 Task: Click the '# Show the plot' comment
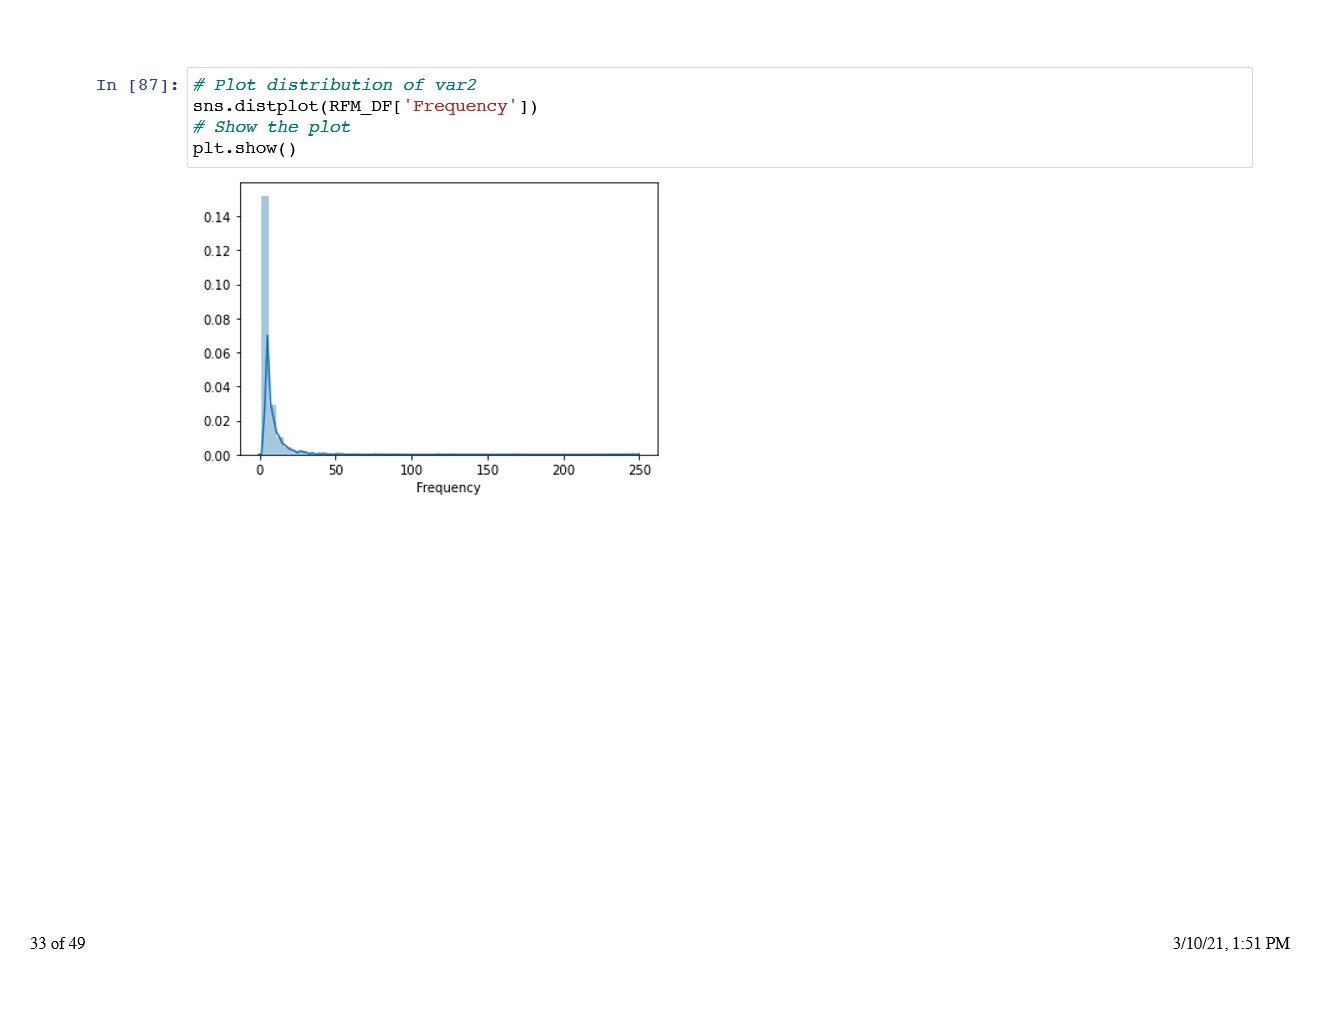271,128
